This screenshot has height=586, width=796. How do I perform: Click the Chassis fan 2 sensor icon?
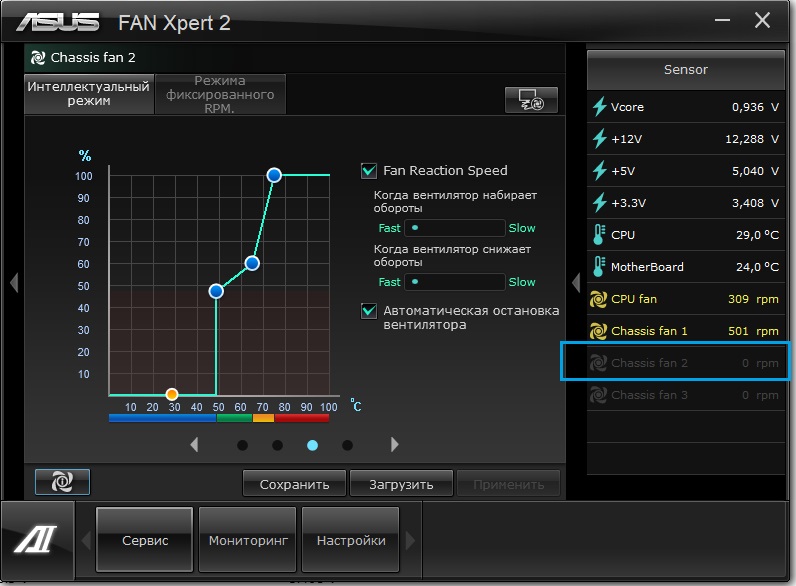tap(599, 363)
